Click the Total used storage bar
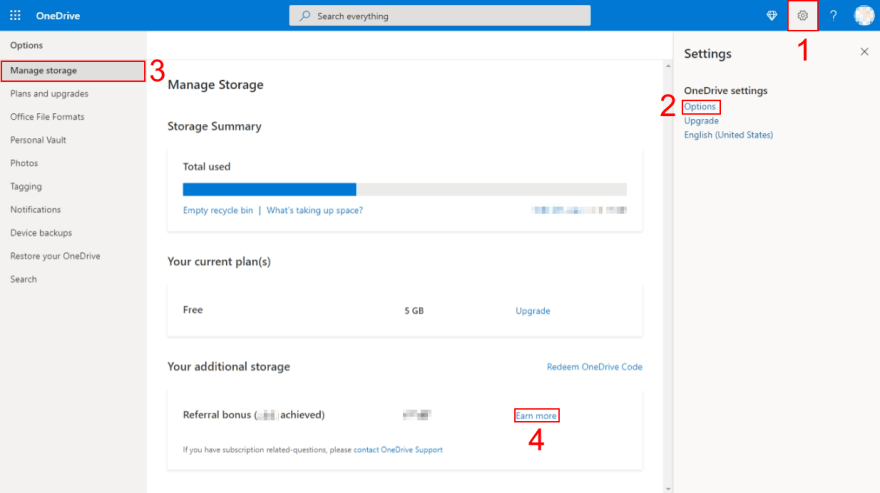The width and height of the screenshot is (880, 493). tap(405, 189)
